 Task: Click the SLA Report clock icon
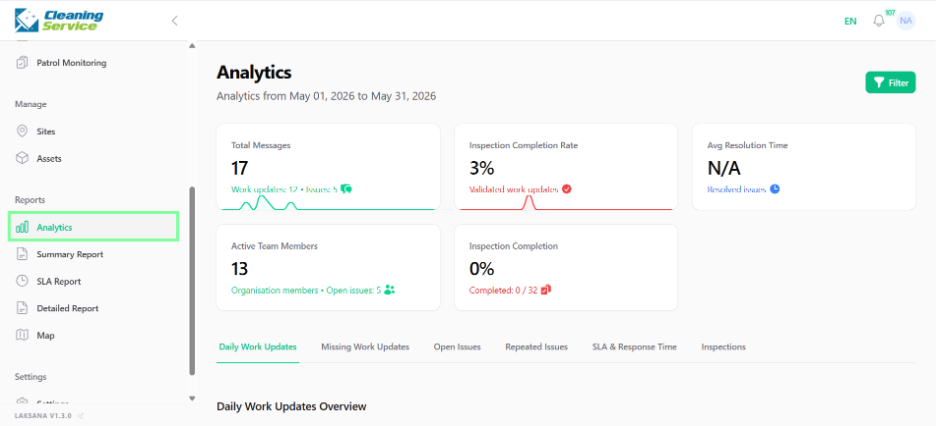22,281
